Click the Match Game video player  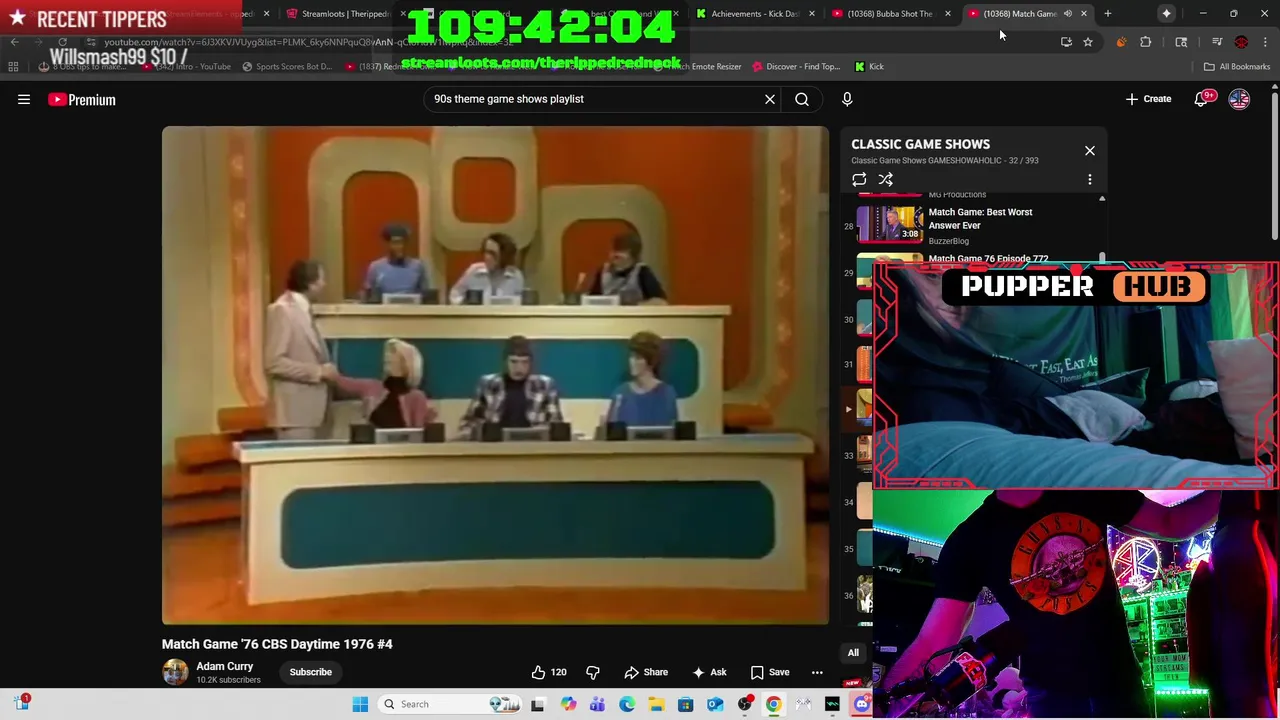point(495,375)
